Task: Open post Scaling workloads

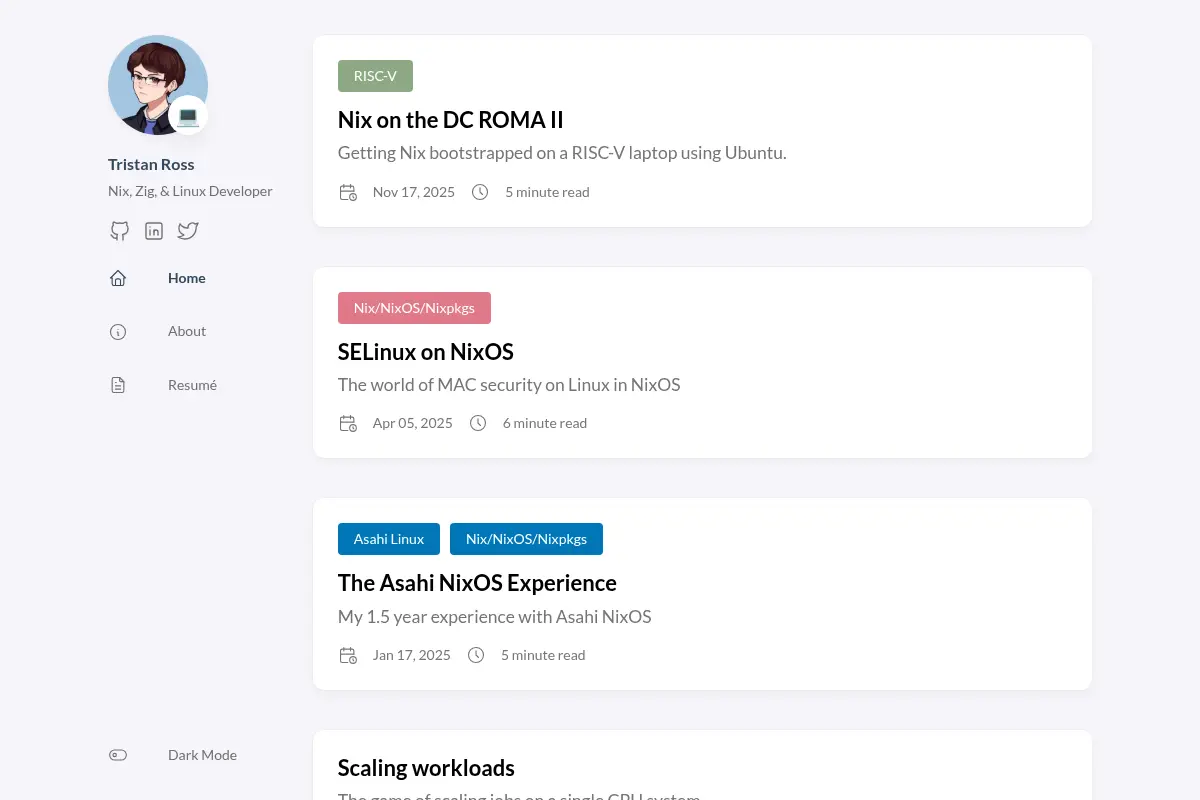Action: 426,768
